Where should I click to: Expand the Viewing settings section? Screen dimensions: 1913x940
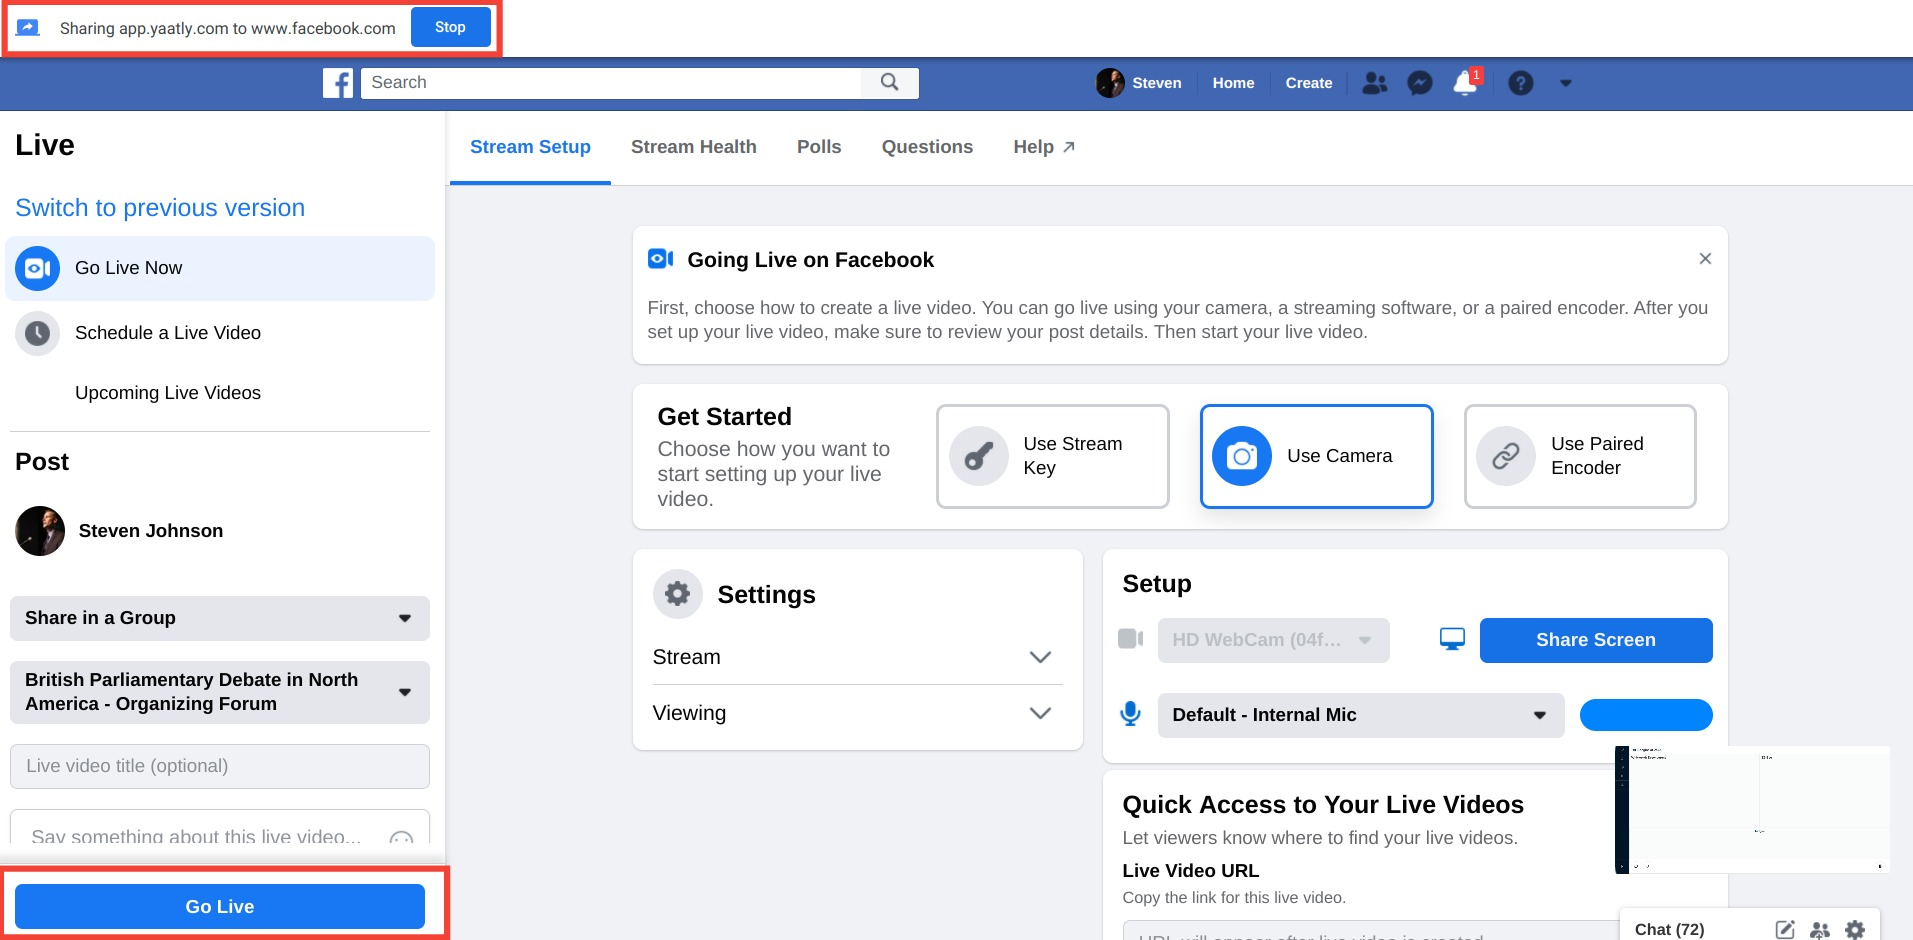point(857,713)
